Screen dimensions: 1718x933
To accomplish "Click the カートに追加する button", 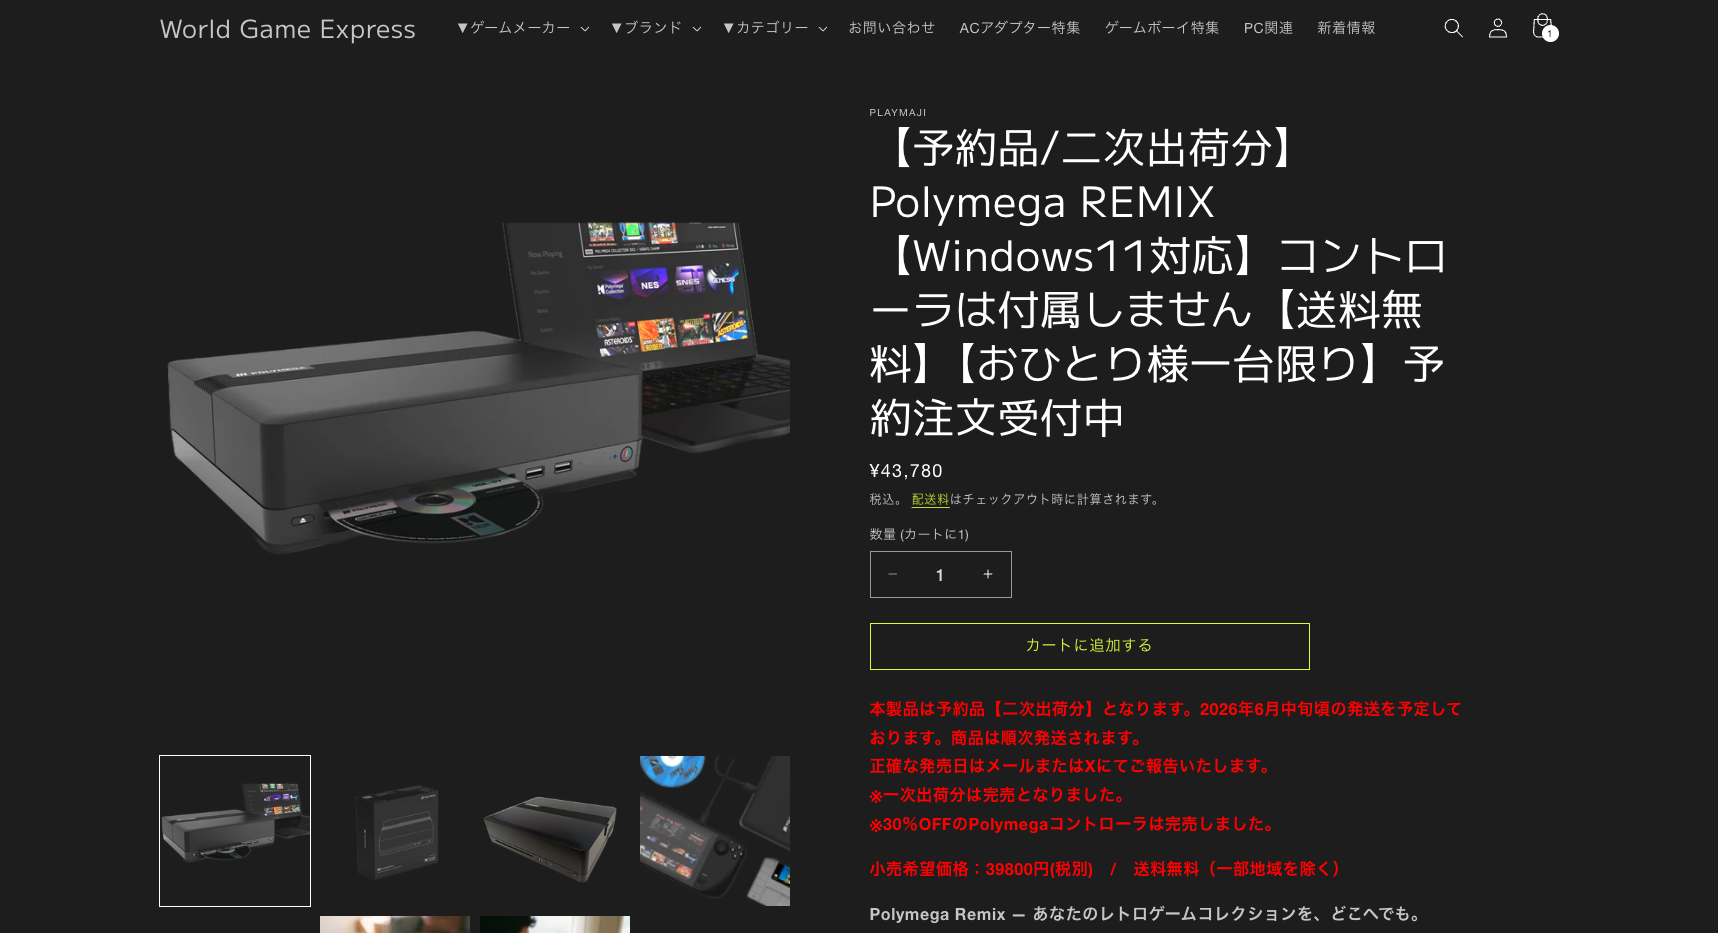I will pyautogui.click(x=1089, y=646).
